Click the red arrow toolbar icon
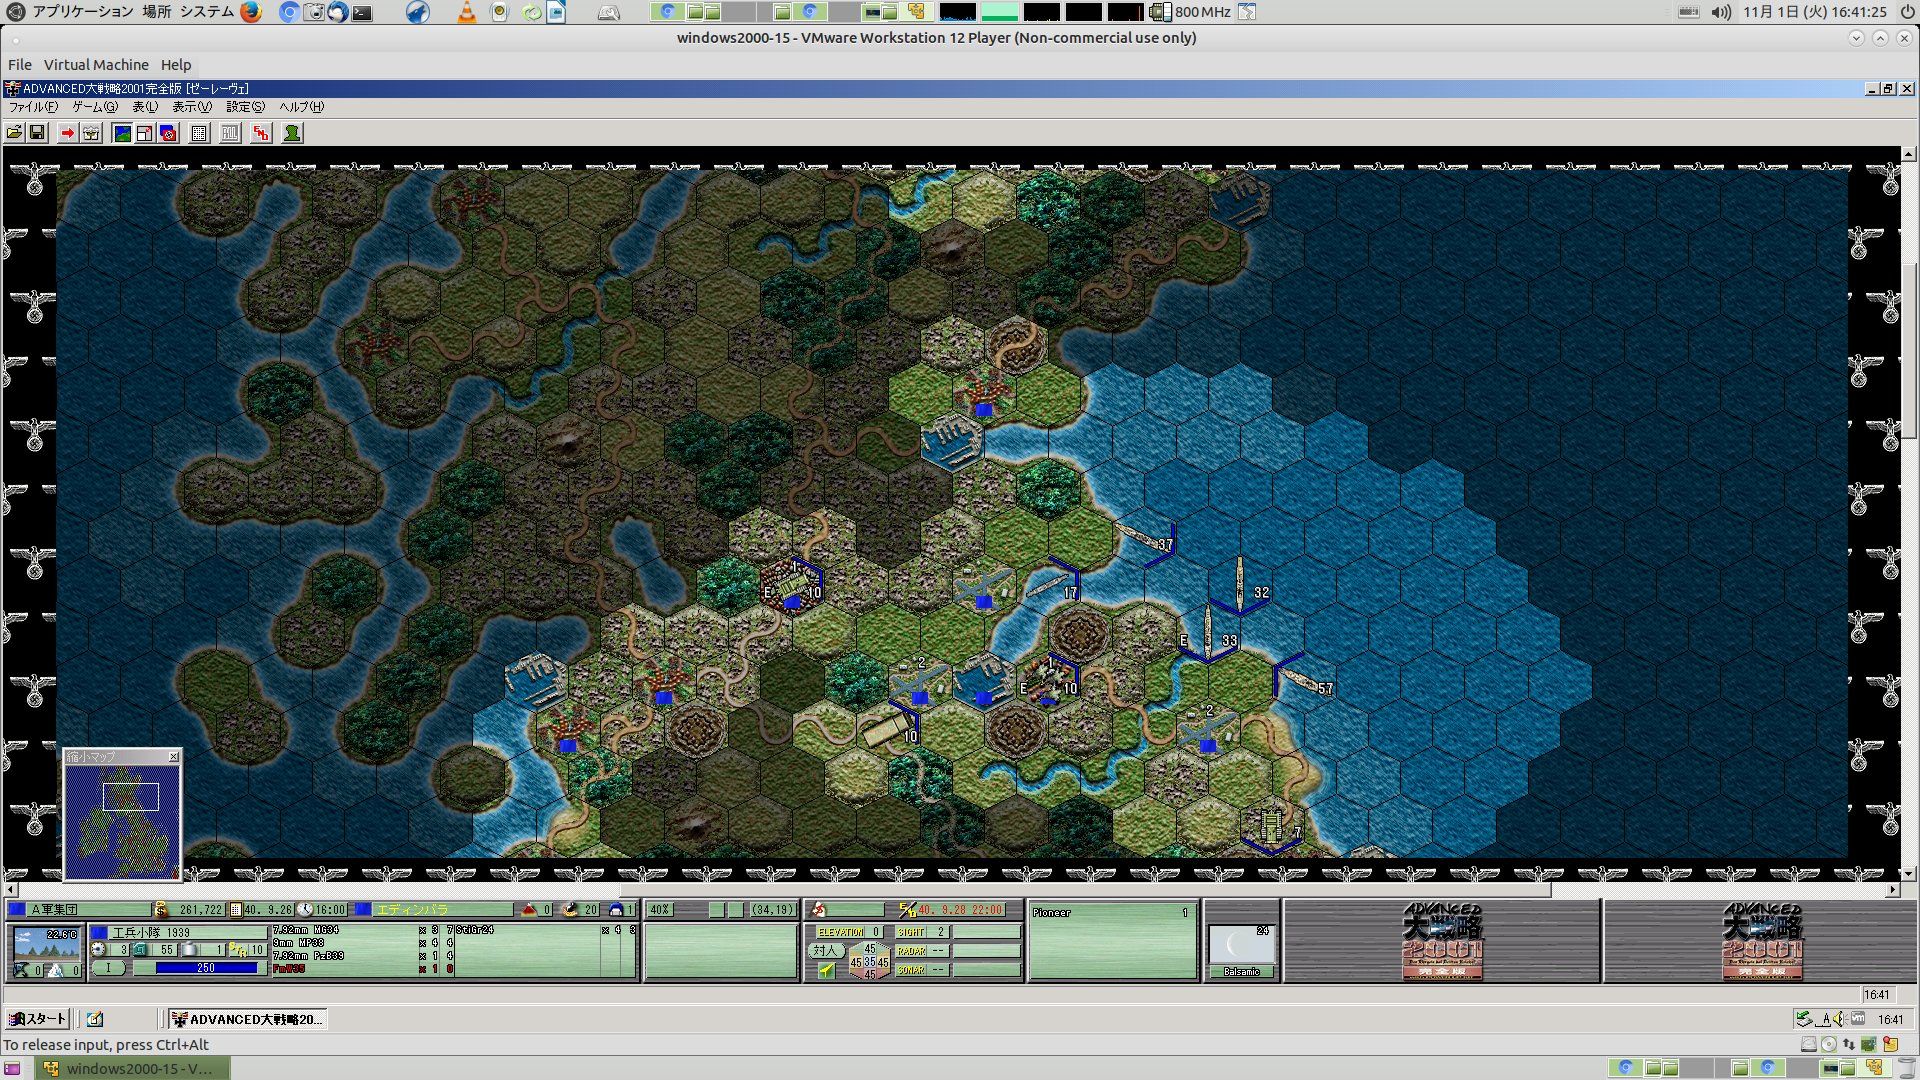1920x1080 pixels. pyautogui.click(x=67, y=133)
